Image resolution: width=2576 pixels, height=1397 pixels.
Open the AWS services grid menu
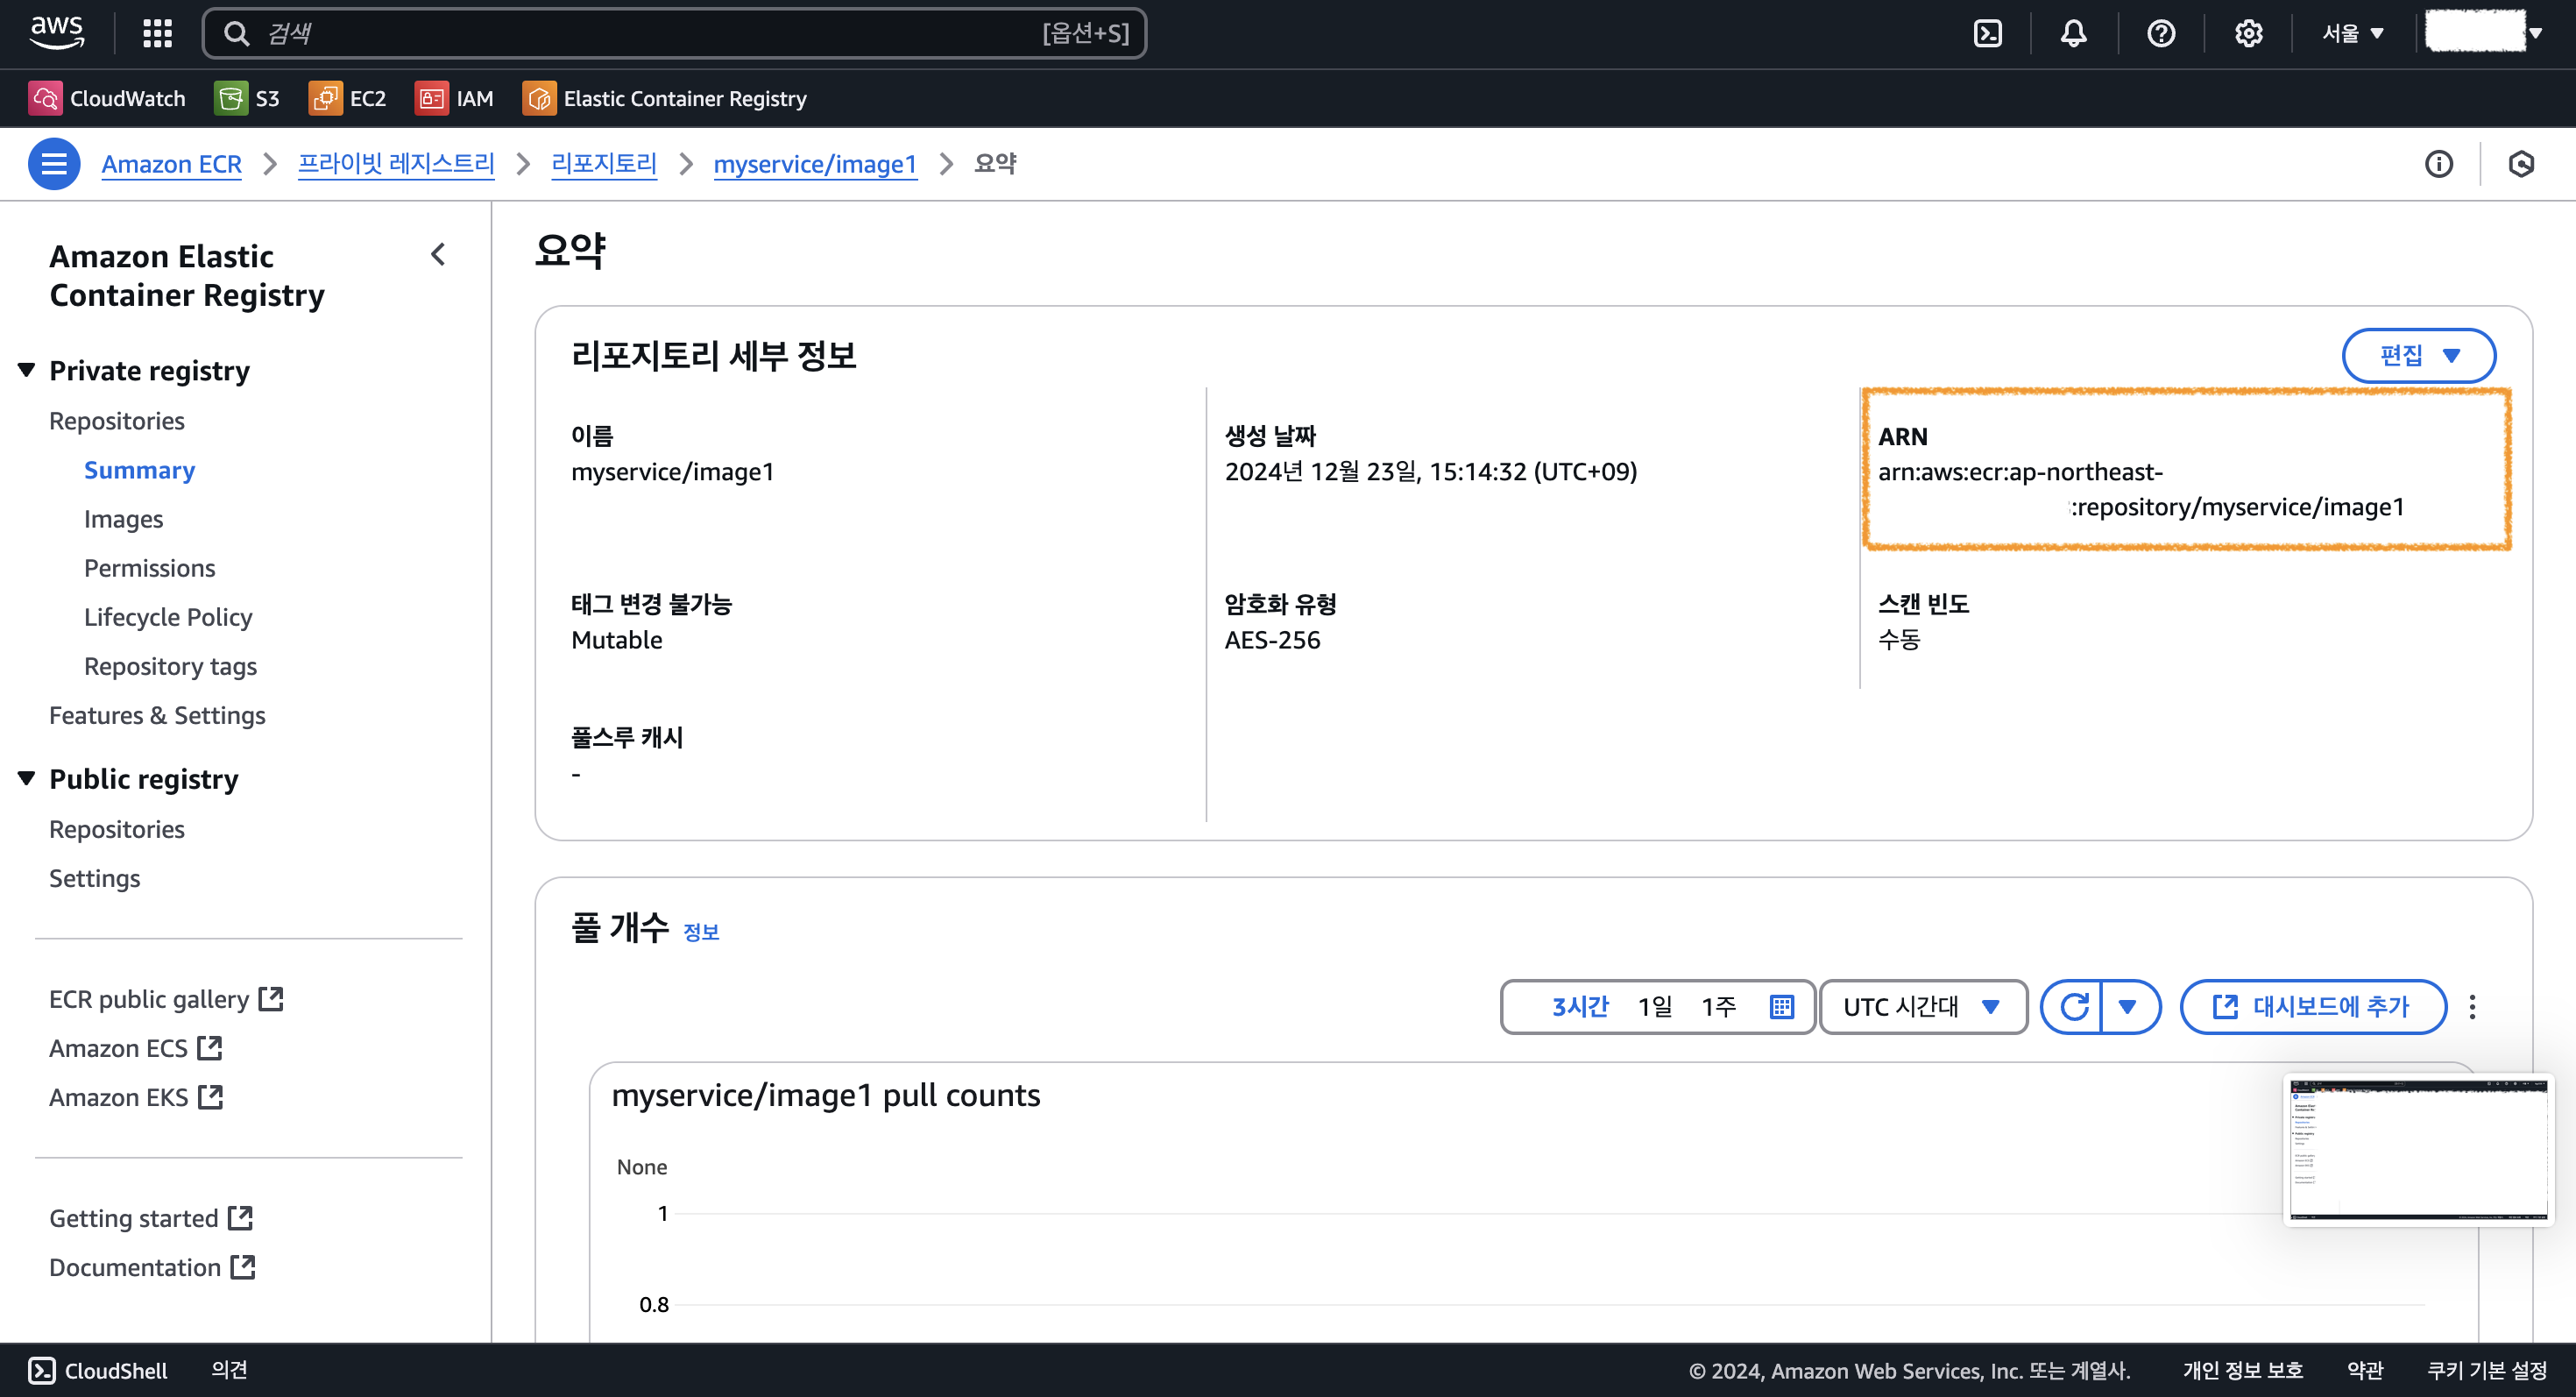click(x=157, y=33)
